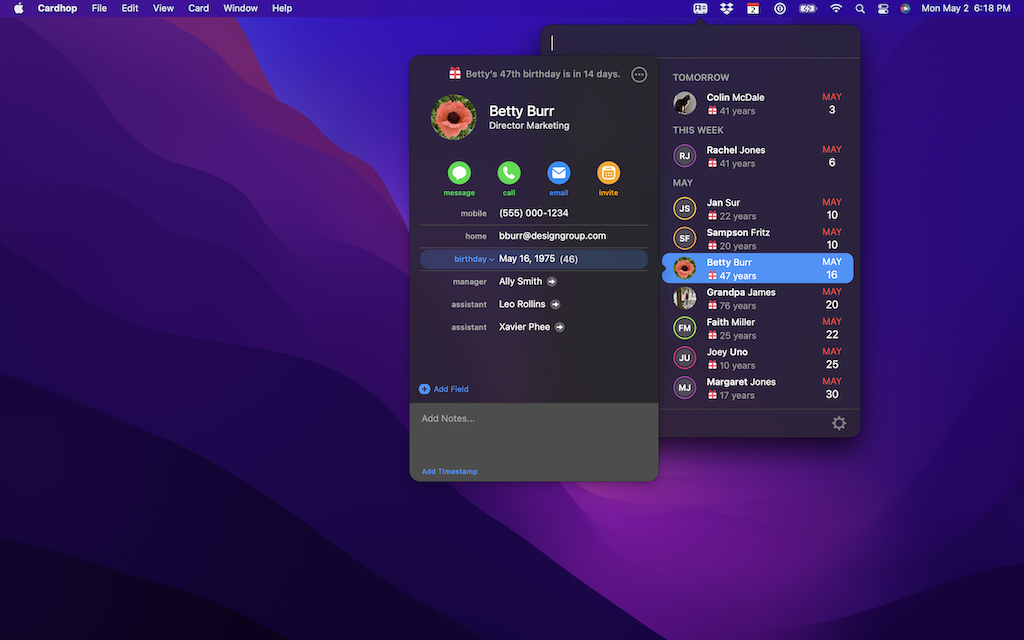
Task: Click the birthday value May 16, 1975
Action: [527, 259]
